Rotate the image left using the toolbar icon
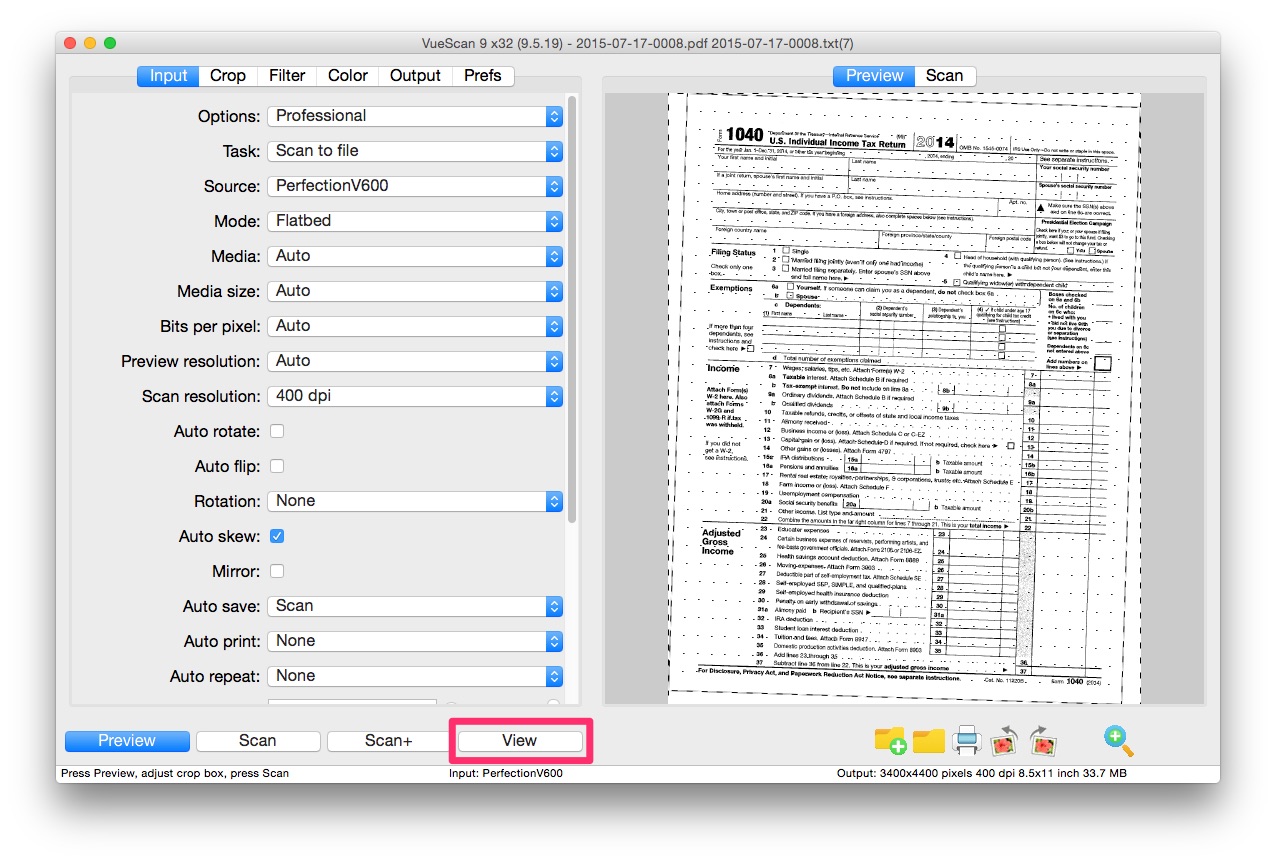 pyautogui.click(x=1004, y=741)
